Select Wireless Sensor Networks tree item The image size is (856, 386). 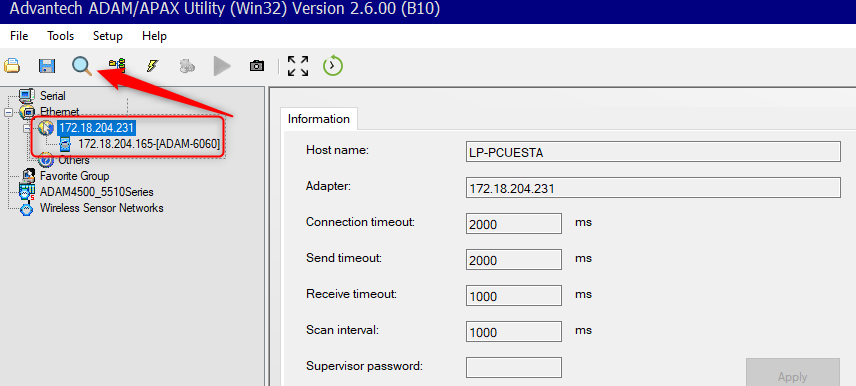102,208
